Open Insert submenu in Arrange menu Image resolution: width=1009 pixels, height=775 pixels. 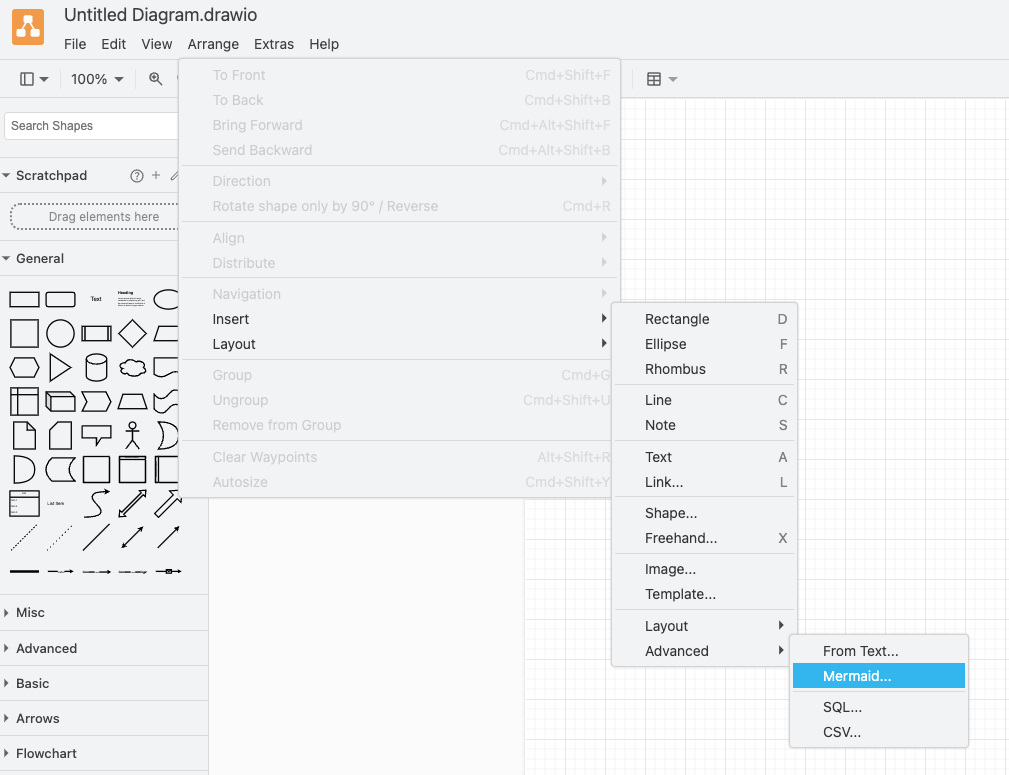pos(399,319)
